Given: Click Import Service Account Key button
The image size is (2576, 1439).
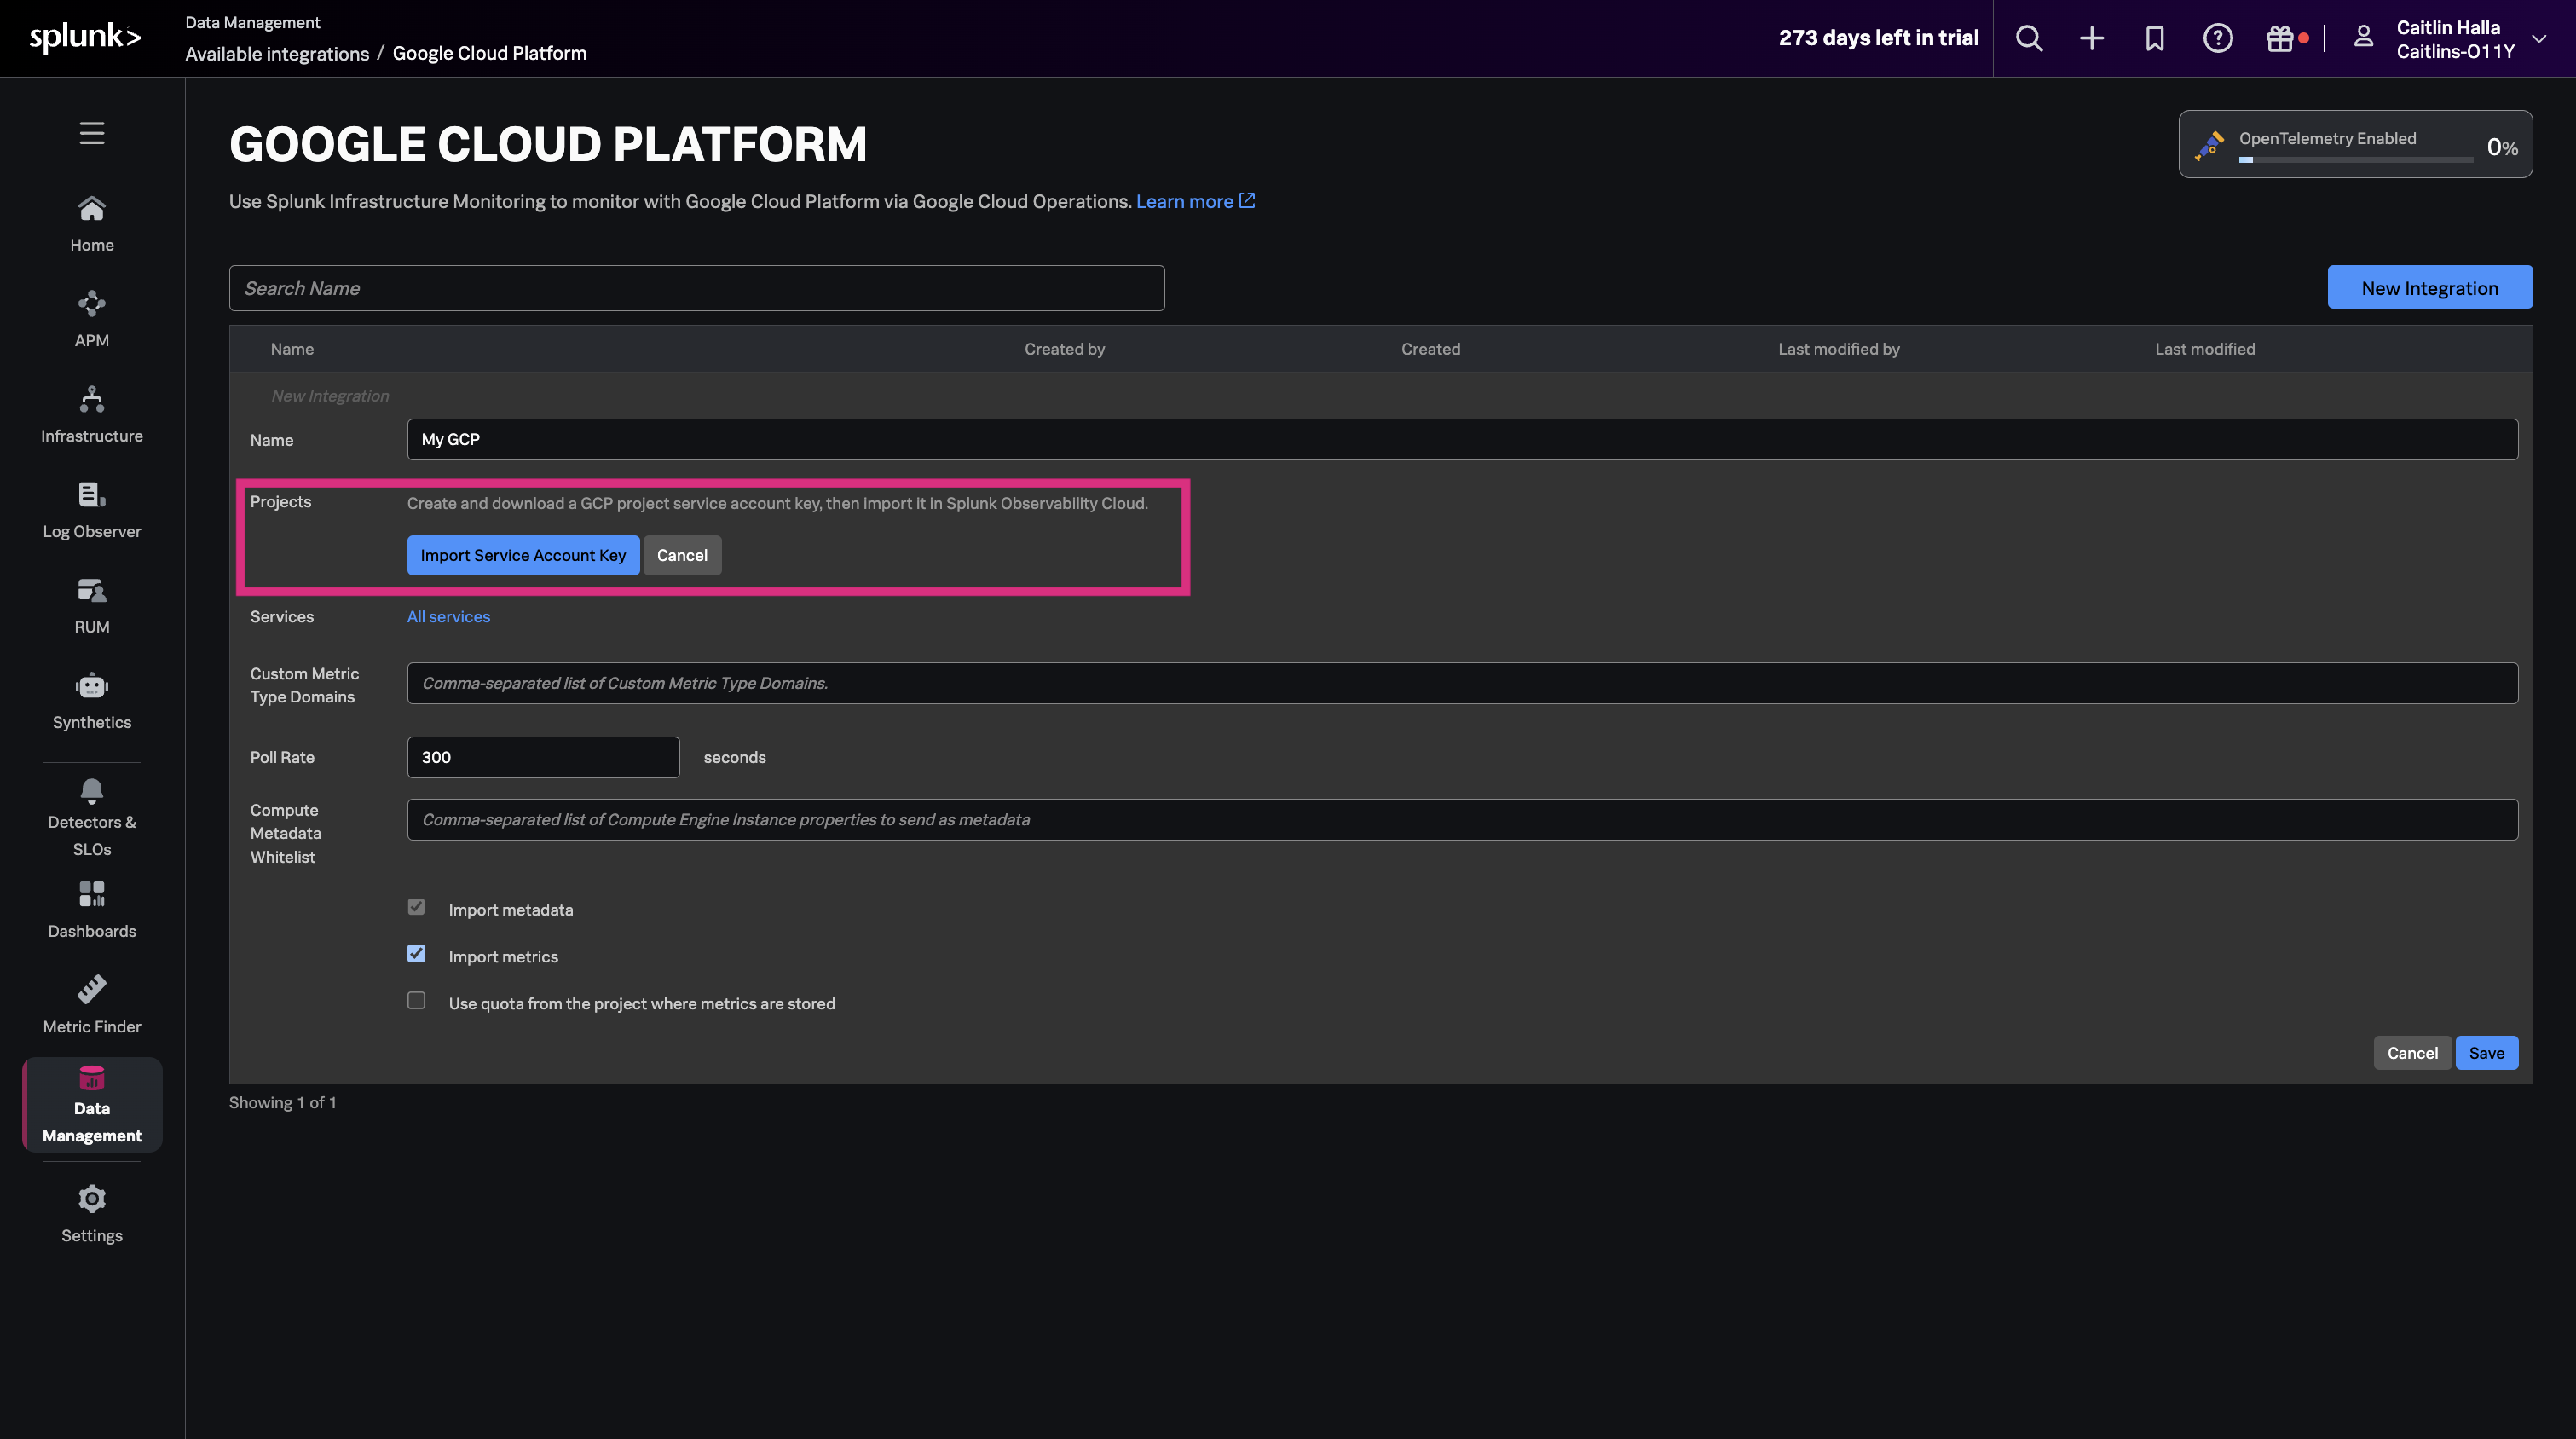Looking at the screenshot, I should click(523, 555).
